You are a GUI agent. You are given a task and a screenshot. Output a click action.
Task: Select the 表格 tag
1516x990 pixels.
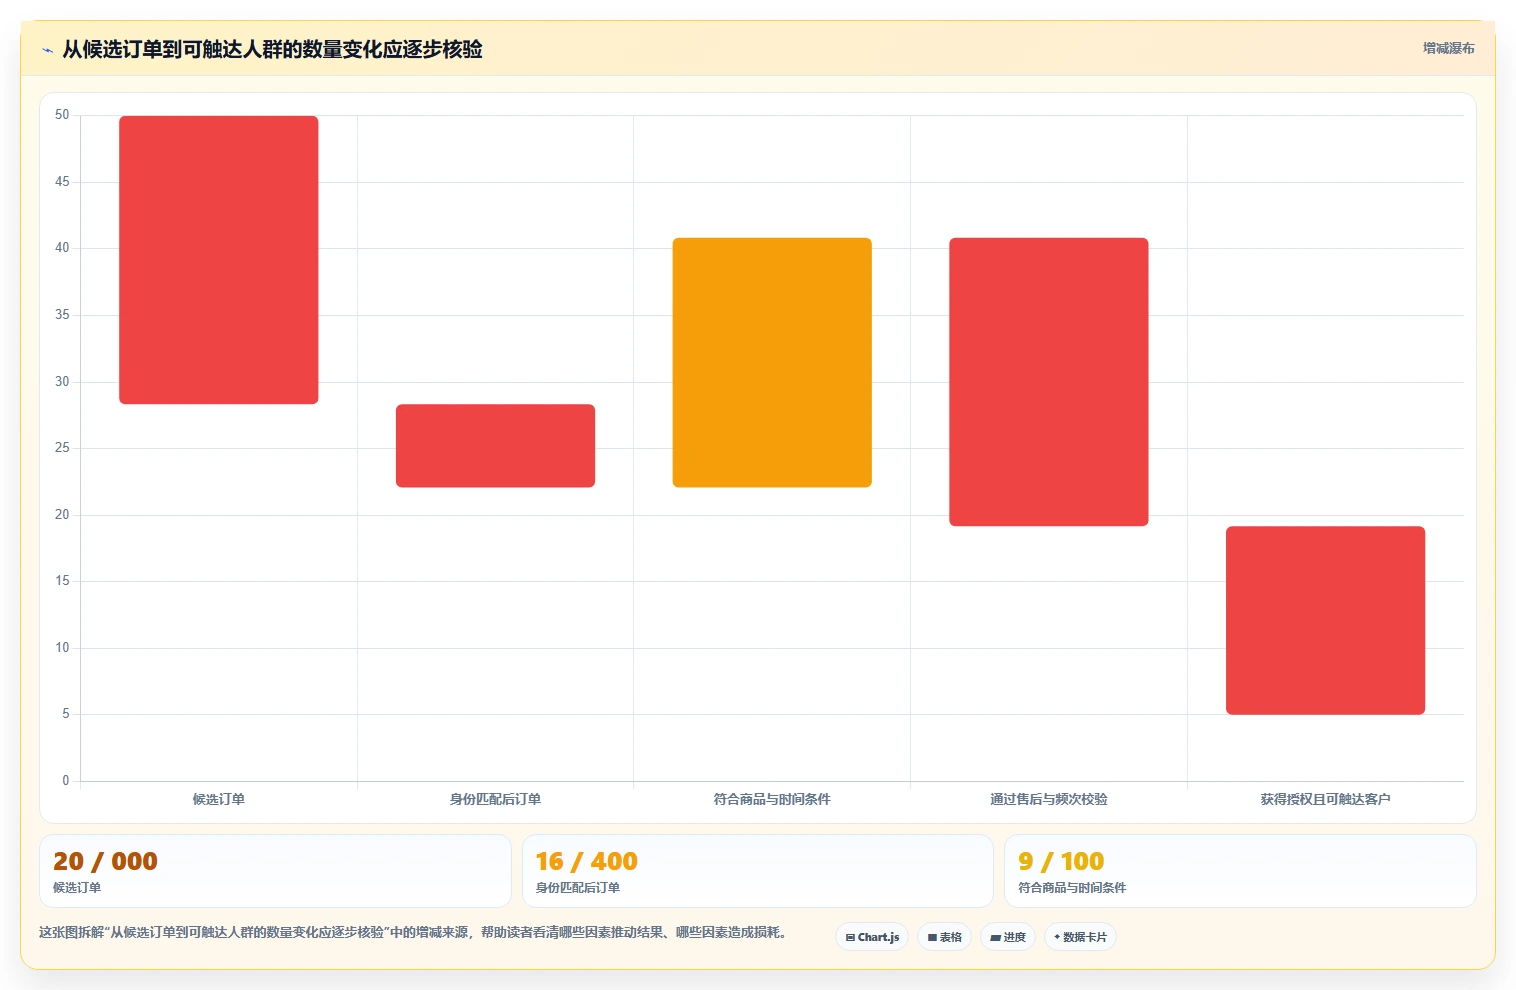tap(944, 937)
